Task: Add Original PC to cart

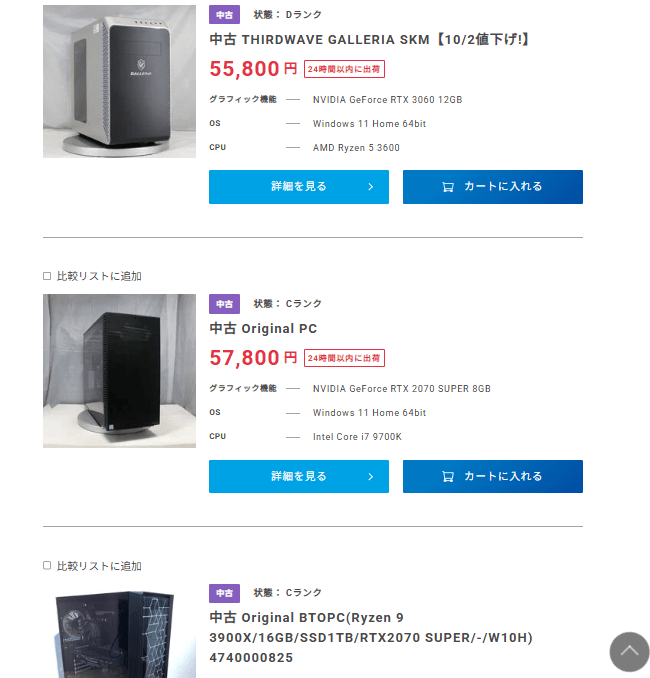Action: point(492,477)
